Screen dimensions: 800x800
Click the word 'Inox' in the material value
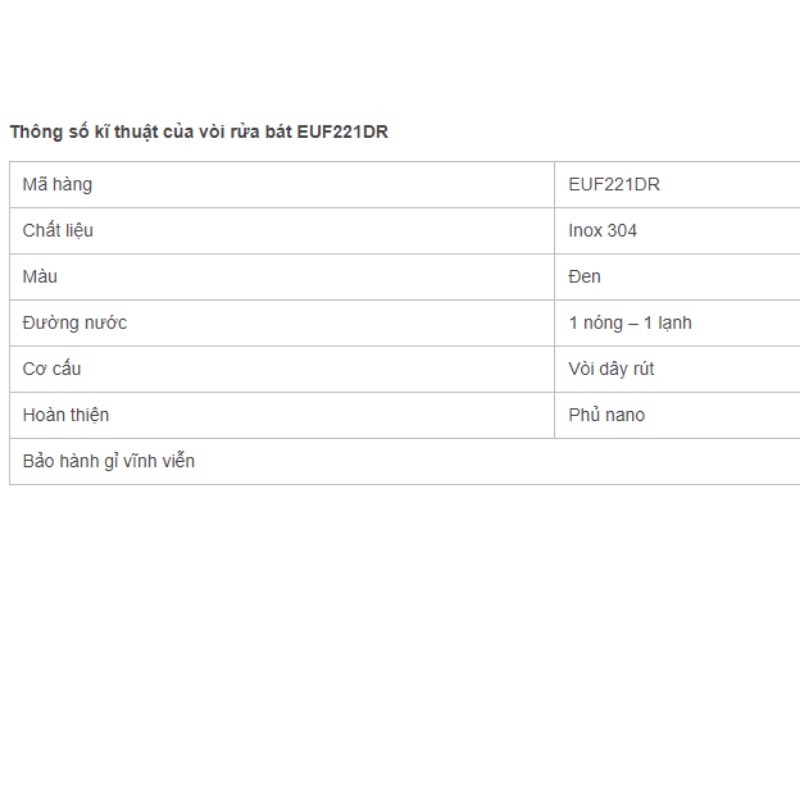(586, 231)
